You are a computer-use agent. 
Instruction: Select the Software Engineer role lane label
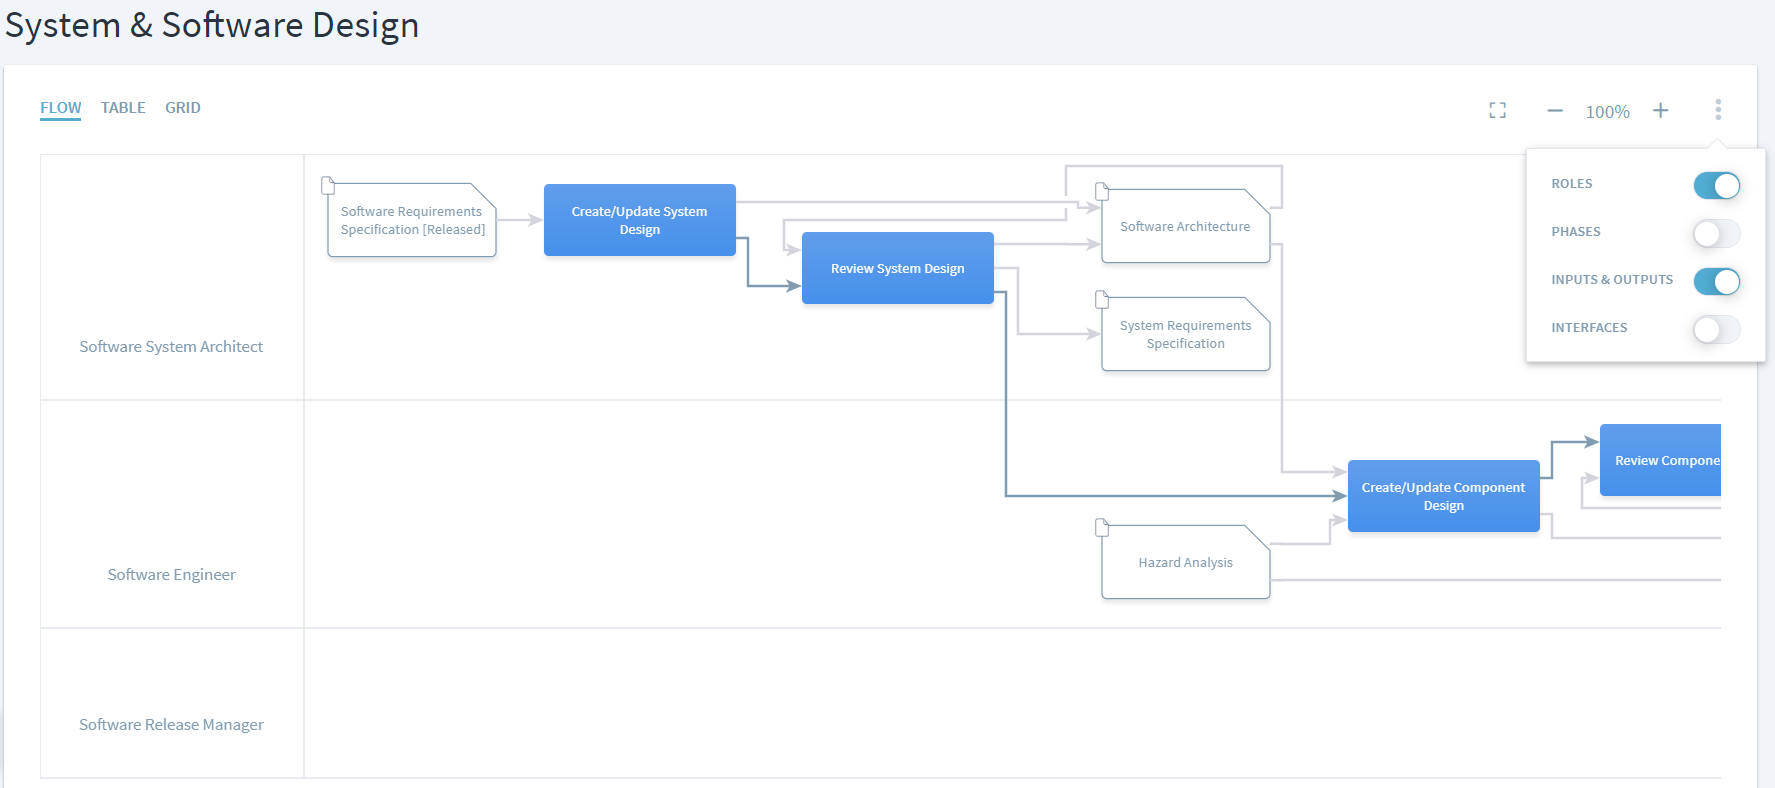pyautogui.click(x=172, y=574)
